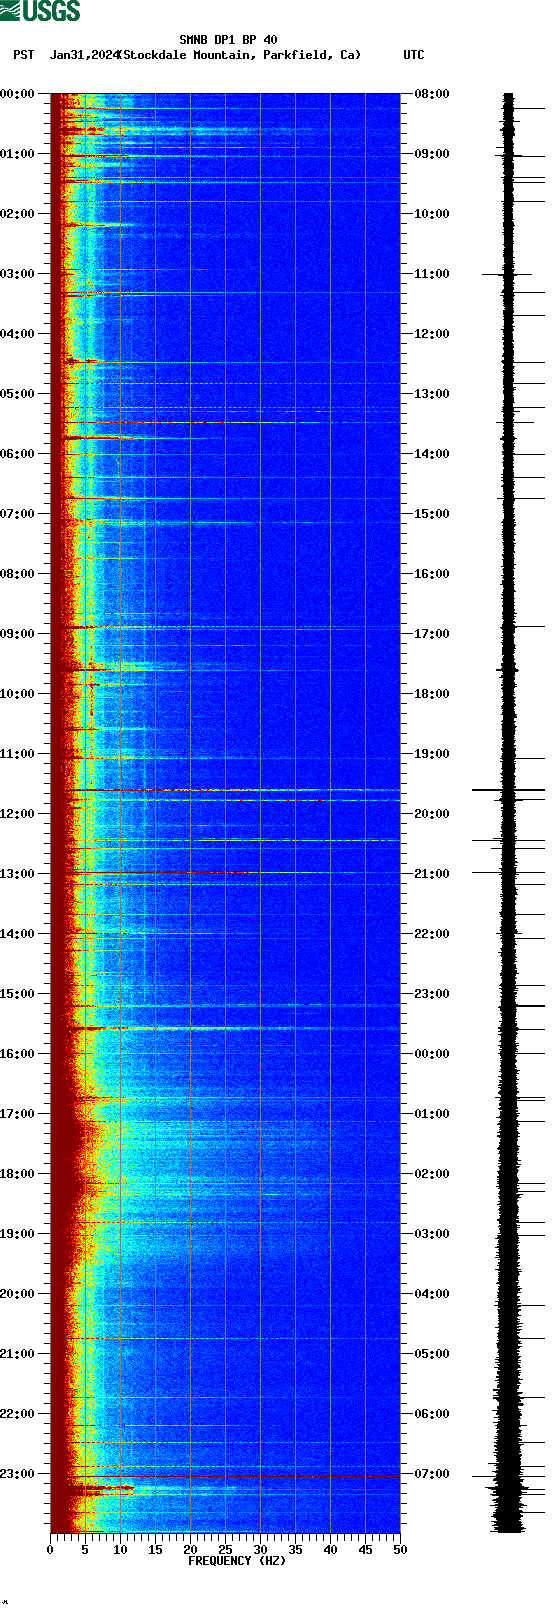The image size is (552, 1613).
Task: Click the 'Stockdale Mountain, Parkfield, Ca' location text
Action: pos(240,55)
